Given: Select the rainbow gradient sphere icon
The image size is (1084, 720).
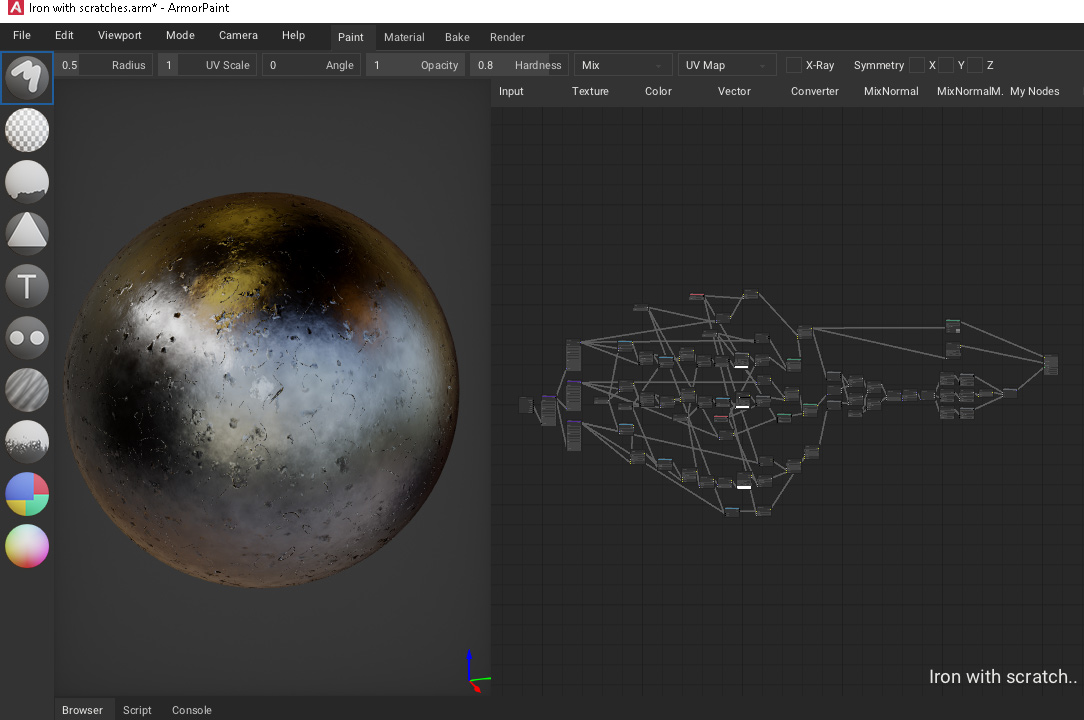Looking at the screenshot, I should point(26,546).
